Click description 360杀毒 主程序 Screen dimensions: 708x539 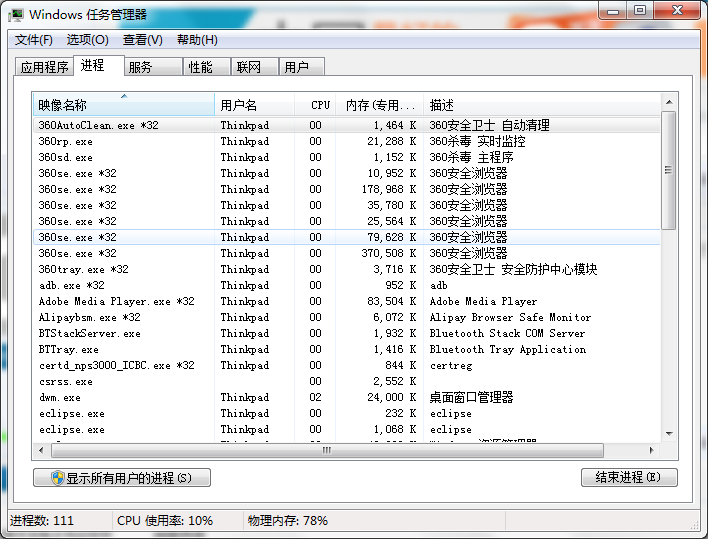(x=471, y=157)
